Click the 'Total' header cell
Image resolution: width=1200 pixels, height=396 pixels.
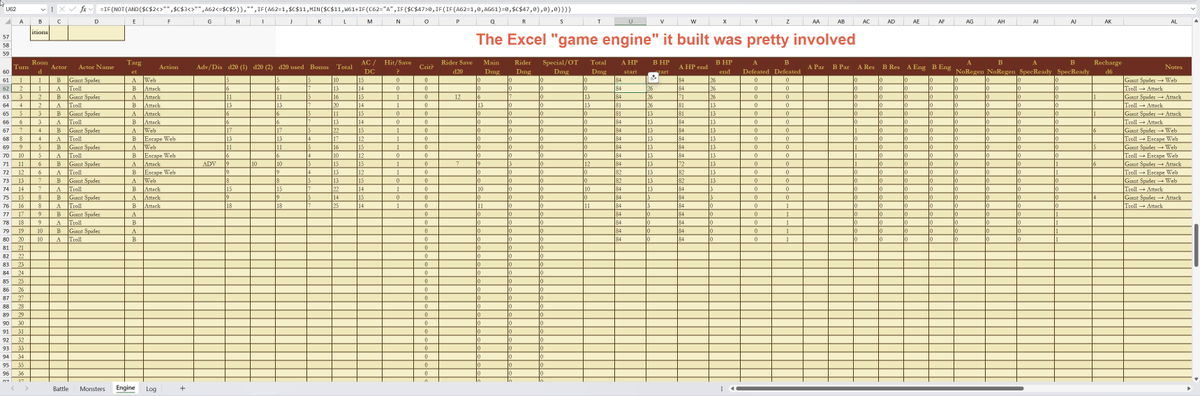click(x=344, y=66)
